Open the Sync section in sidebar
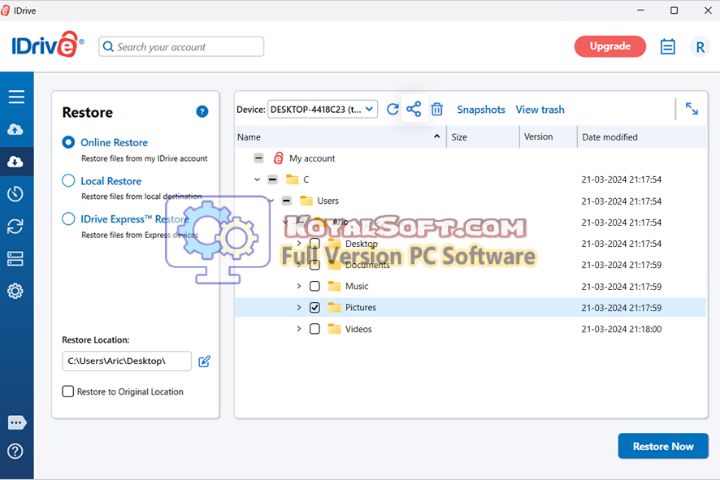Image resolution: width=720 pixels, height=480 pixels. coord(15,226)
